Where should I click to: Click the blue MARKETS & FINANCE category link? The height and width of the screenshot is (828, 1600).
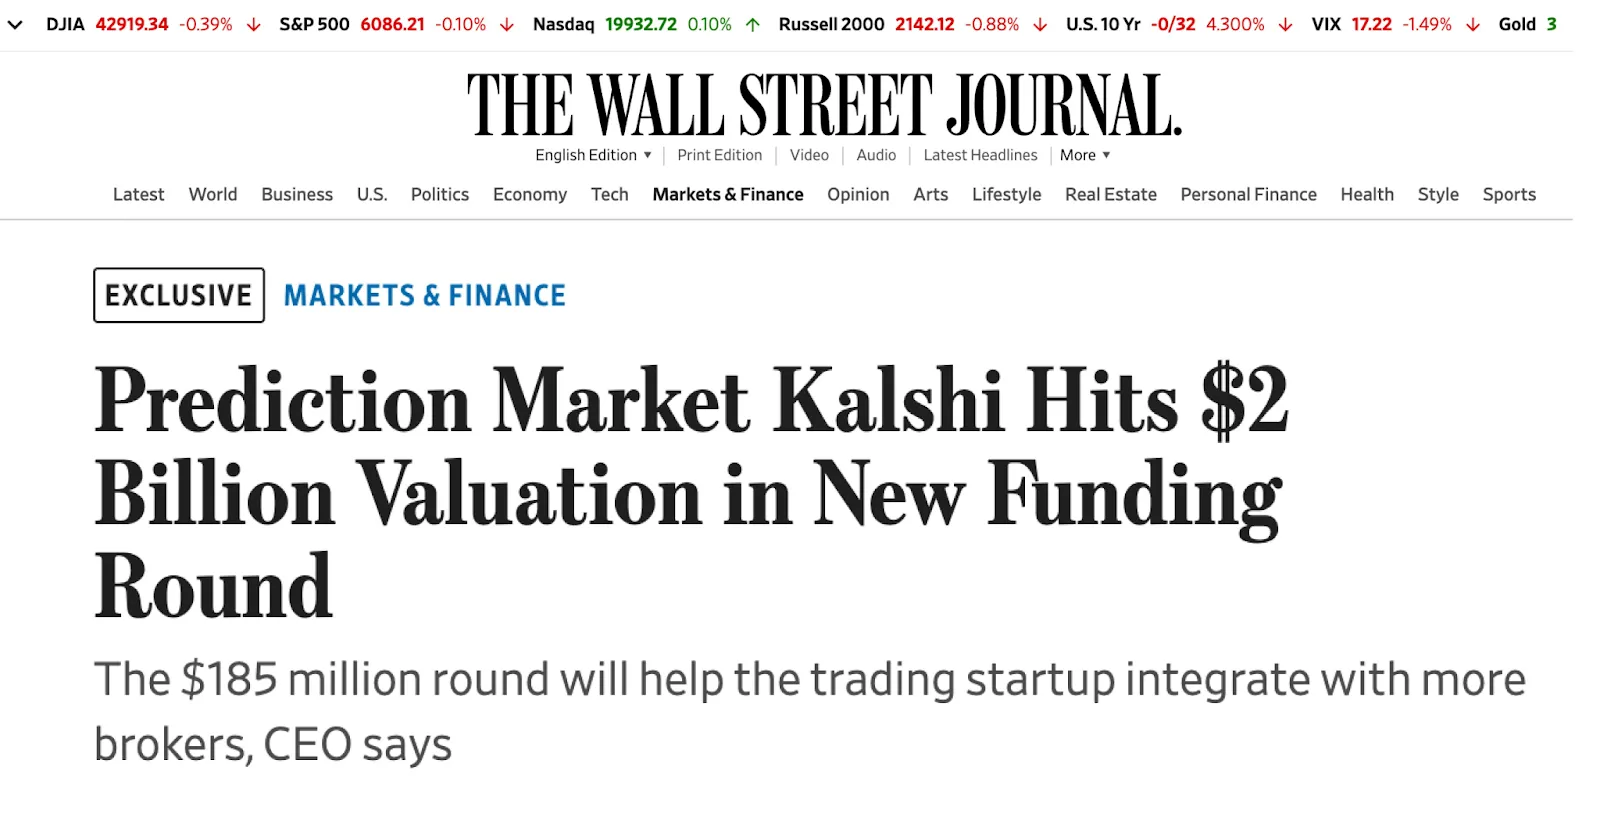(425, 295)
